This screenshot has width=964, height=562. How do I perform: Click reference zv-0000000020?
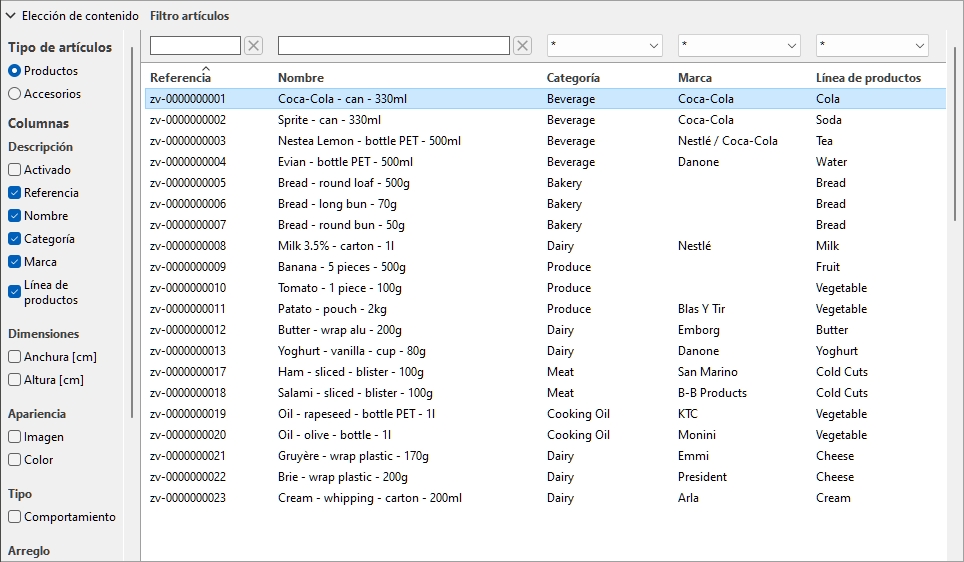188,435
